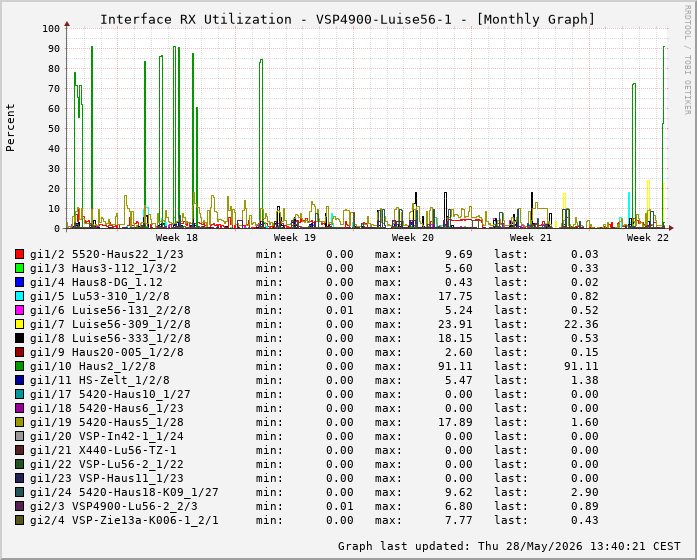Viewport: 697px width, 560px height.
Task: Click the Graph last updated timestamp
Action: point(509,546)
